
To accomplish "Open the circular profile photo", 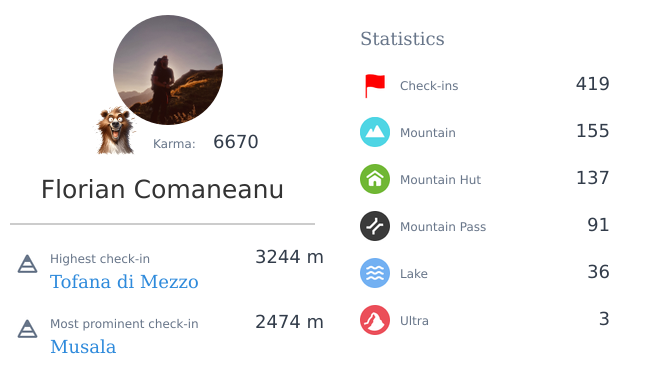I will [168, 70].
